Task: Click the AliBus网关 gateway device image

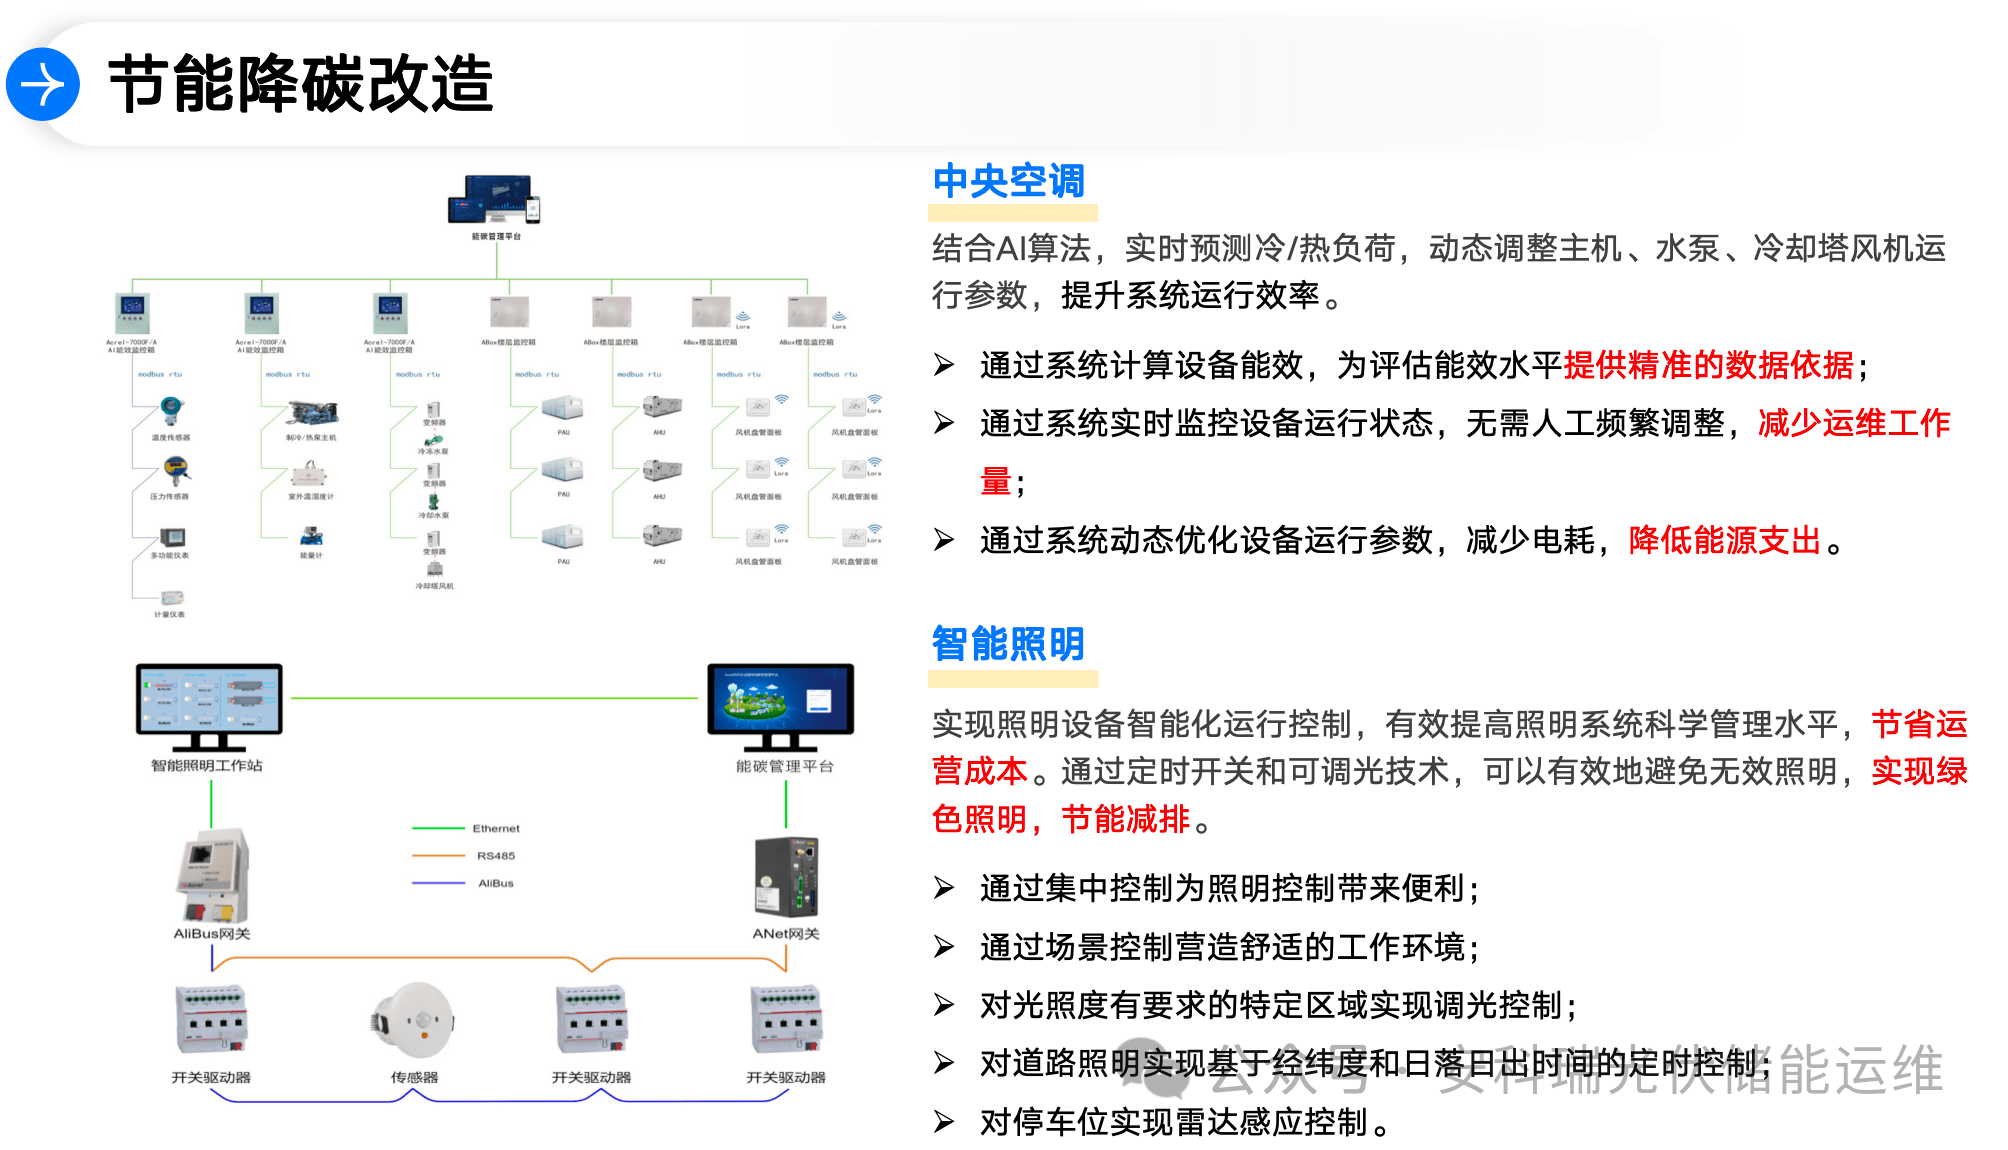Action: point(212,875)
